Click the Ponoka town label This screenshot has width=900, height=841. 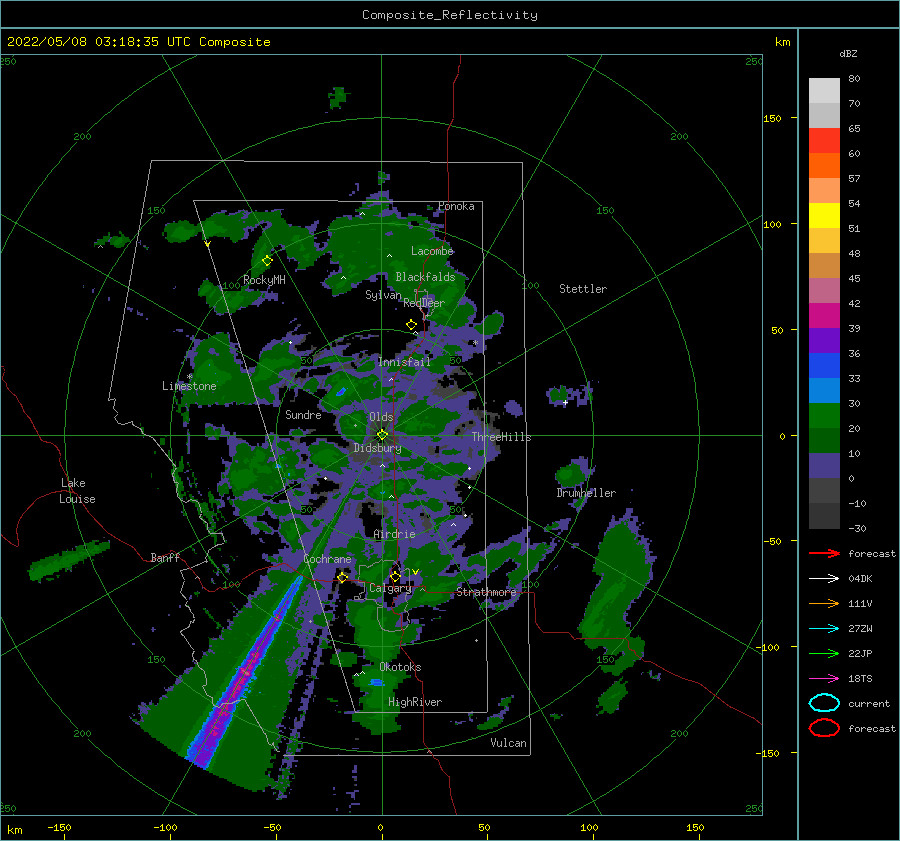pyautogui.click(x=456, y=206)
